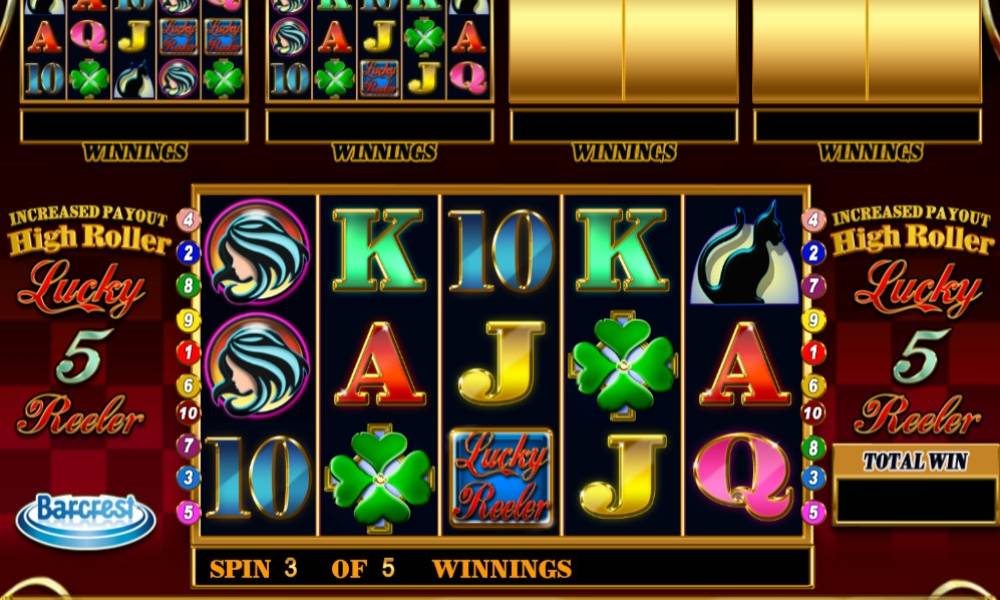Select payline 6 marker on the right side
The image size is (1000, 600).
point(813,385)
